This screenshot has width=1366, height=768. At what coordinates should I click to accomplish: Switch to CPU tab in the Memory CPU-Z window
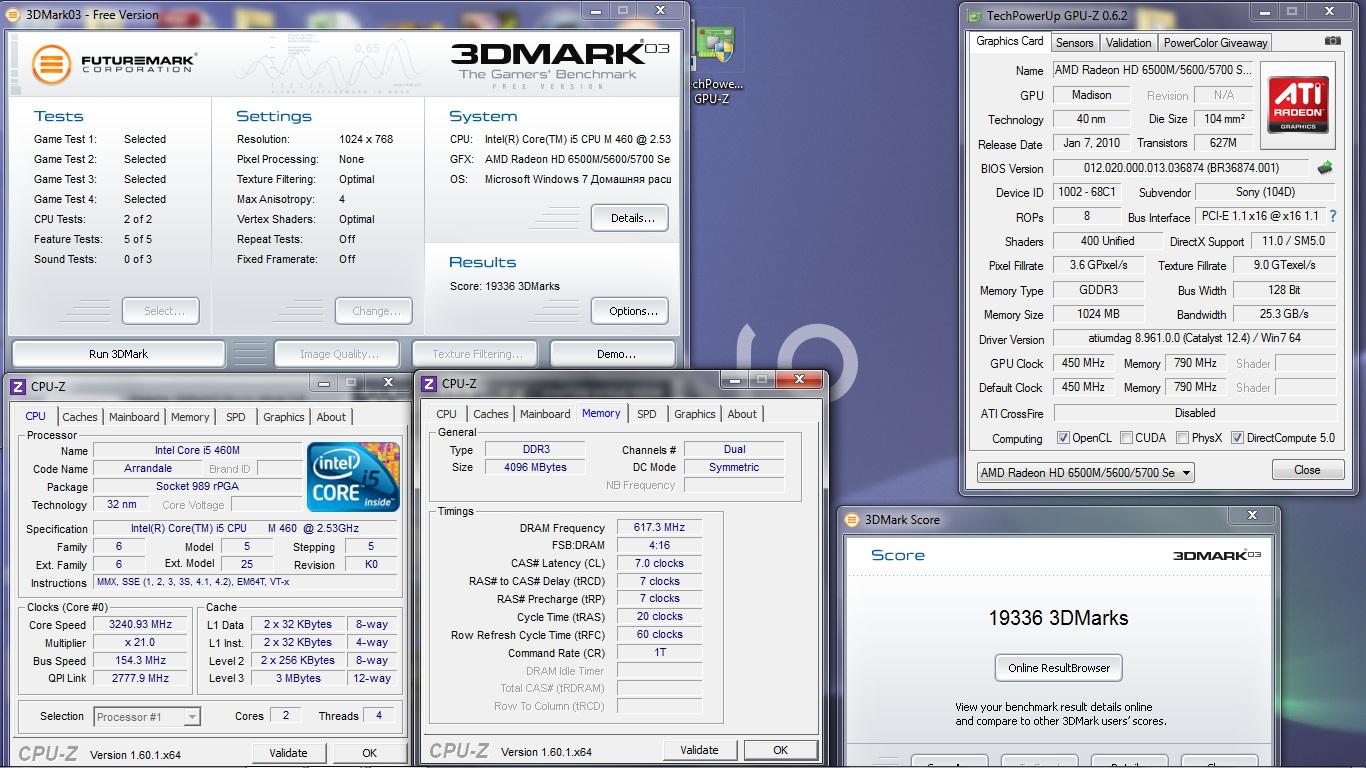446,414
